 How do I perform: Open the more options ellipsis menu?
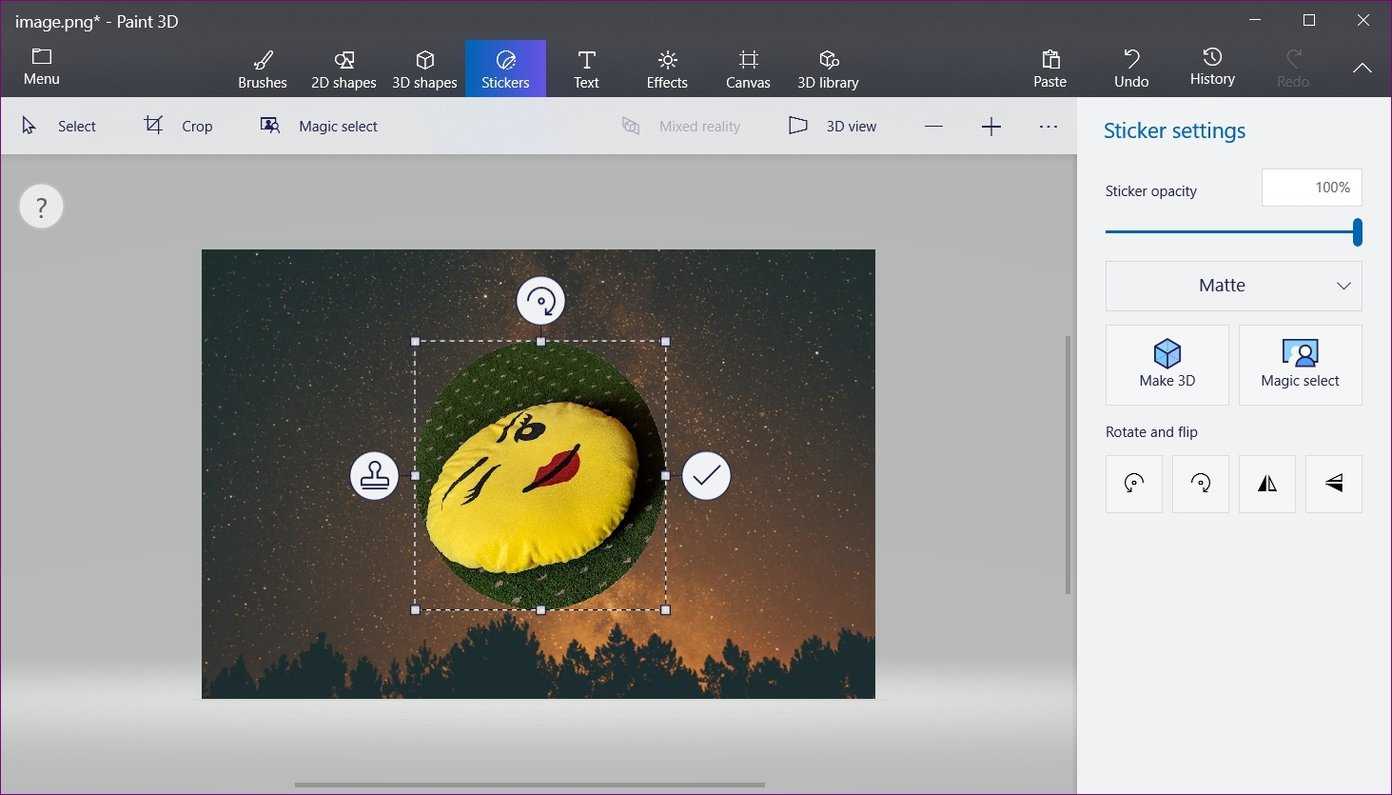pos(1048,126)
